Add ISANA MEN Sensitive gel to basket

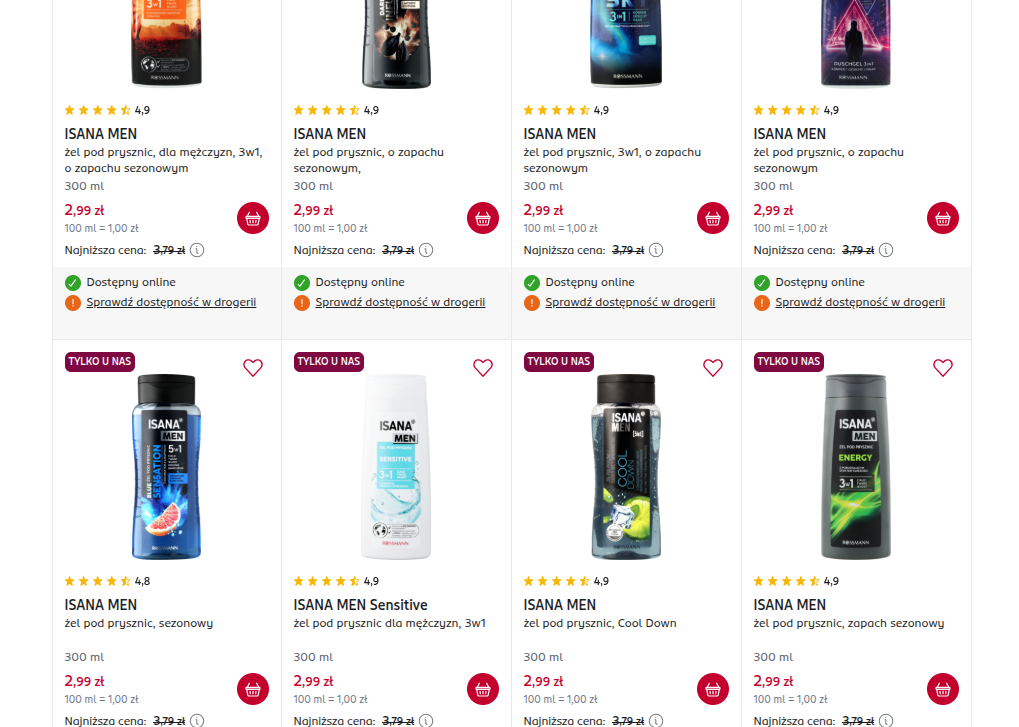(483, 689)
